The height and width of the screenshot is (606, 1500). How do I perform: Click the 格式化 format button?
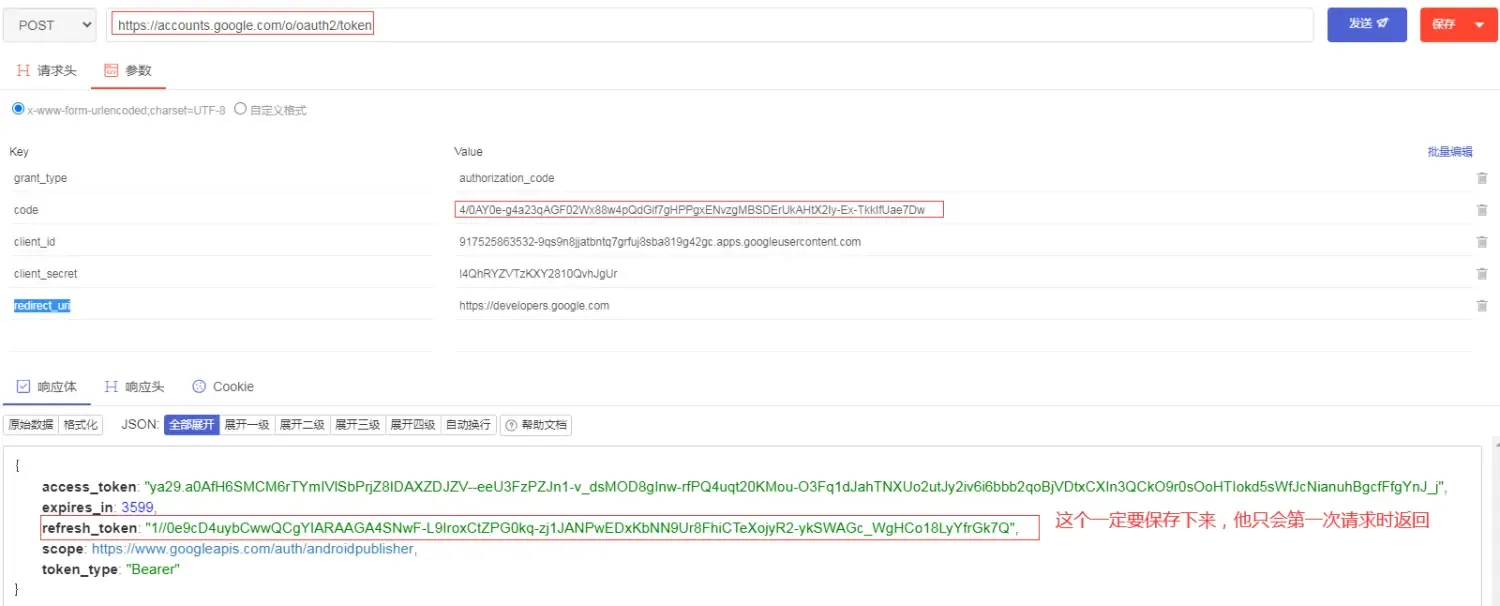[81, 425]
